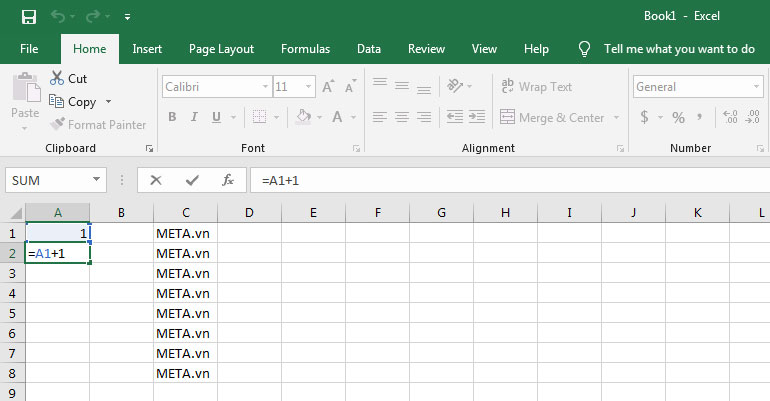The height and width of the screenshot is (401, 770).
Task: Open the Review ribbon tab
Action: tap(426, 49)
